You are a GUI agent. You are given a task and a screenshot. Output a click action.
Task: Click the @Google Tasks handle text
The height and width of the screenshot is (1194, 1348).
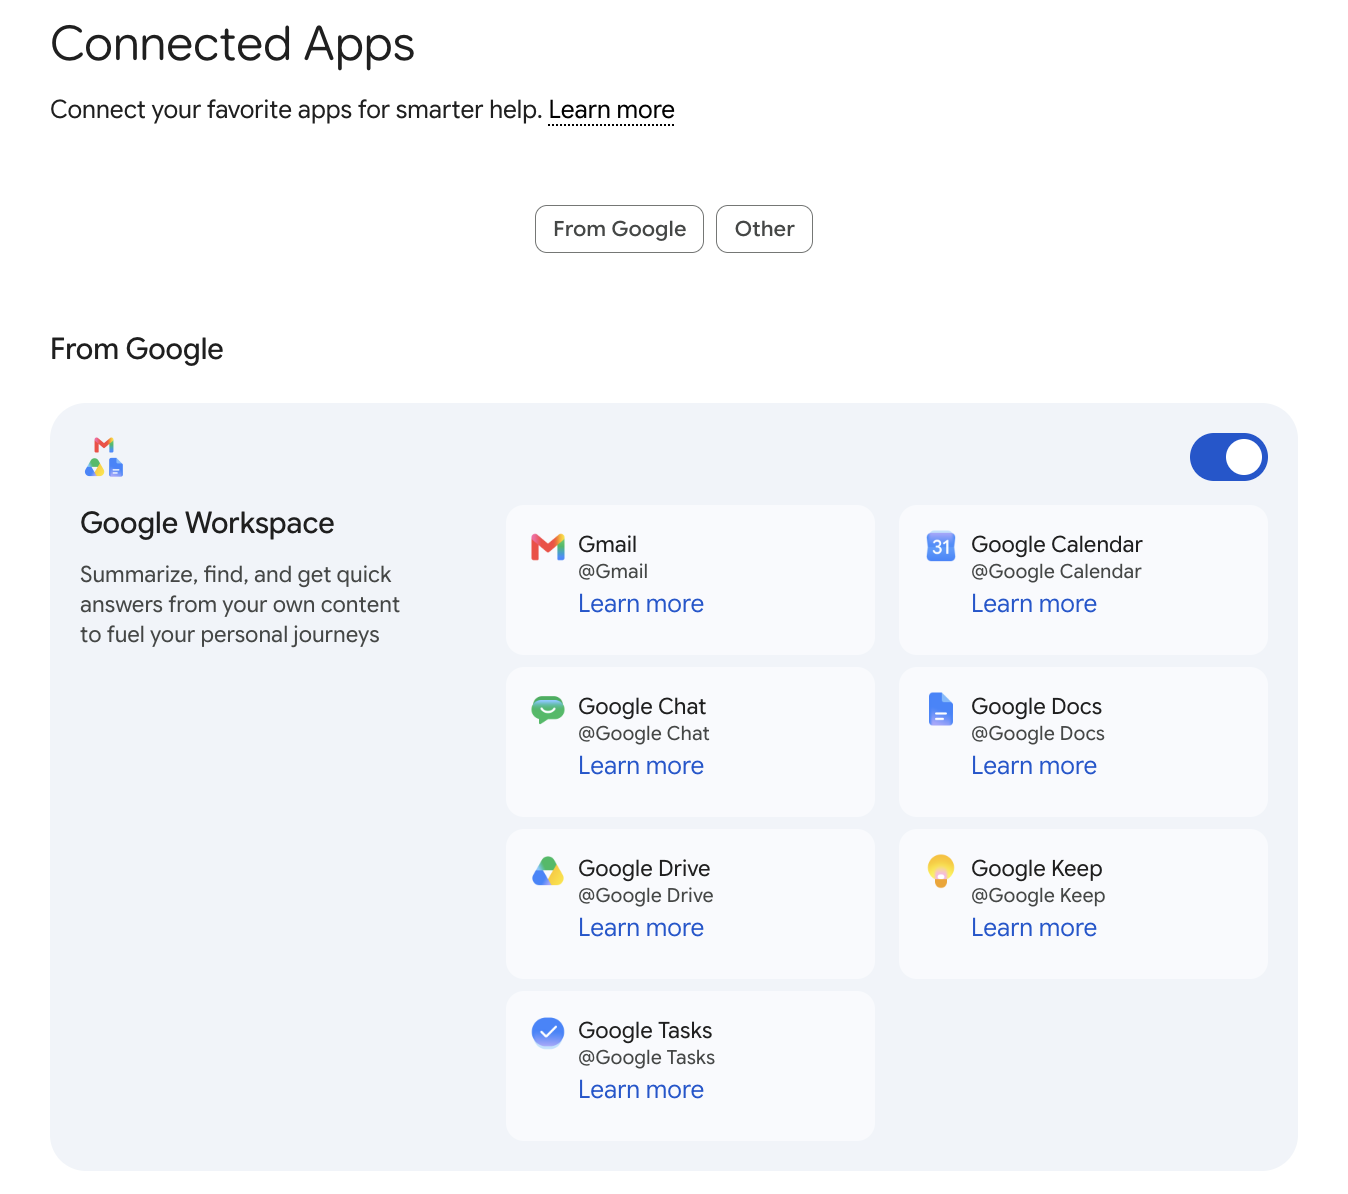coord(647,1057)
